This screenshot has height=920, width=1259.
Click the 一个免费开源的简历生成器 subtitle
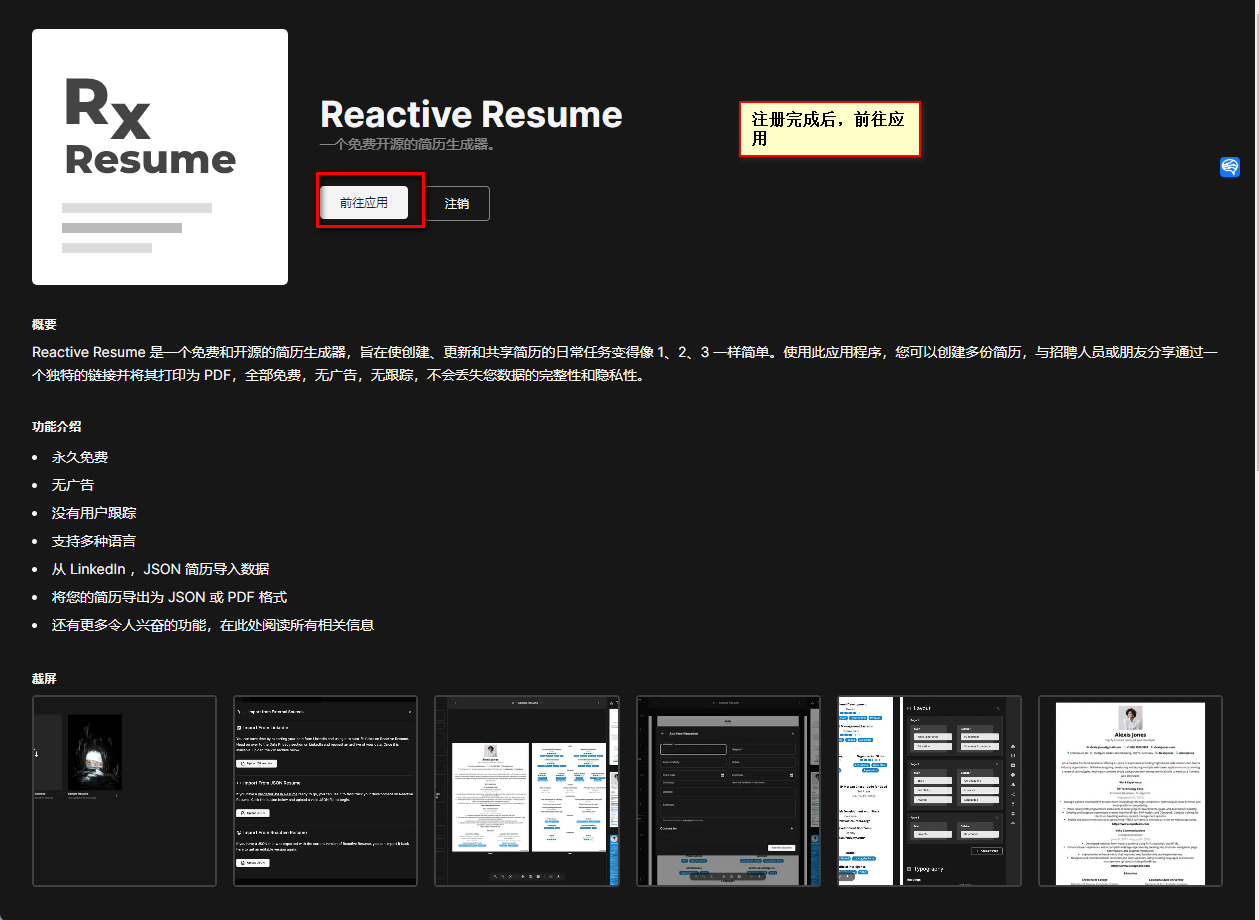pyautogui.click(x=408, y=144)
